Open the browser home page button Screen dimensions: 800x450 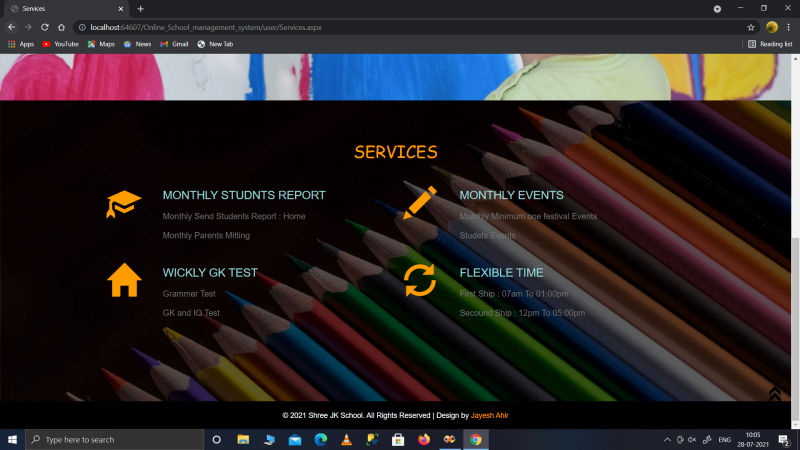(x=61, y=27)
